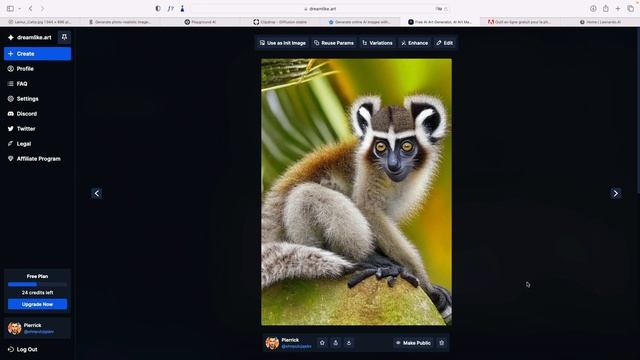Open the Safari share menu

click(606, 9)
